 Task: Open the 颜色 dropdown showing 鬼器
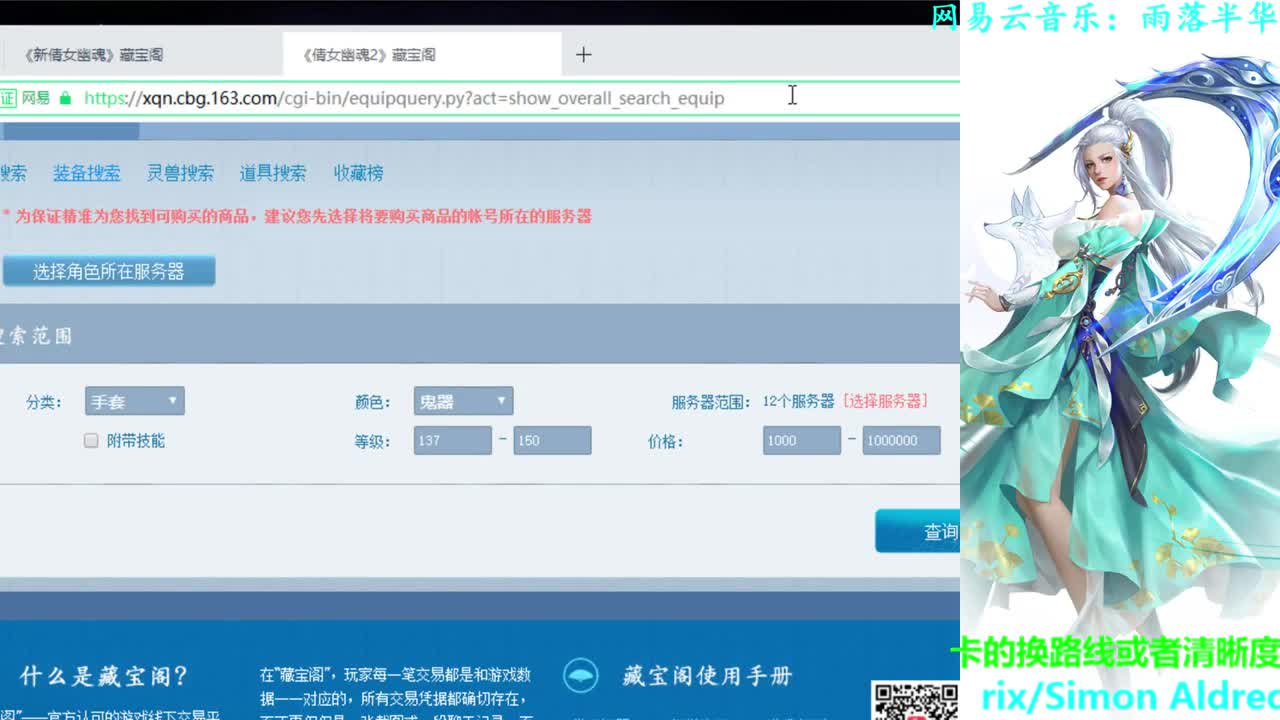[463, 400]
